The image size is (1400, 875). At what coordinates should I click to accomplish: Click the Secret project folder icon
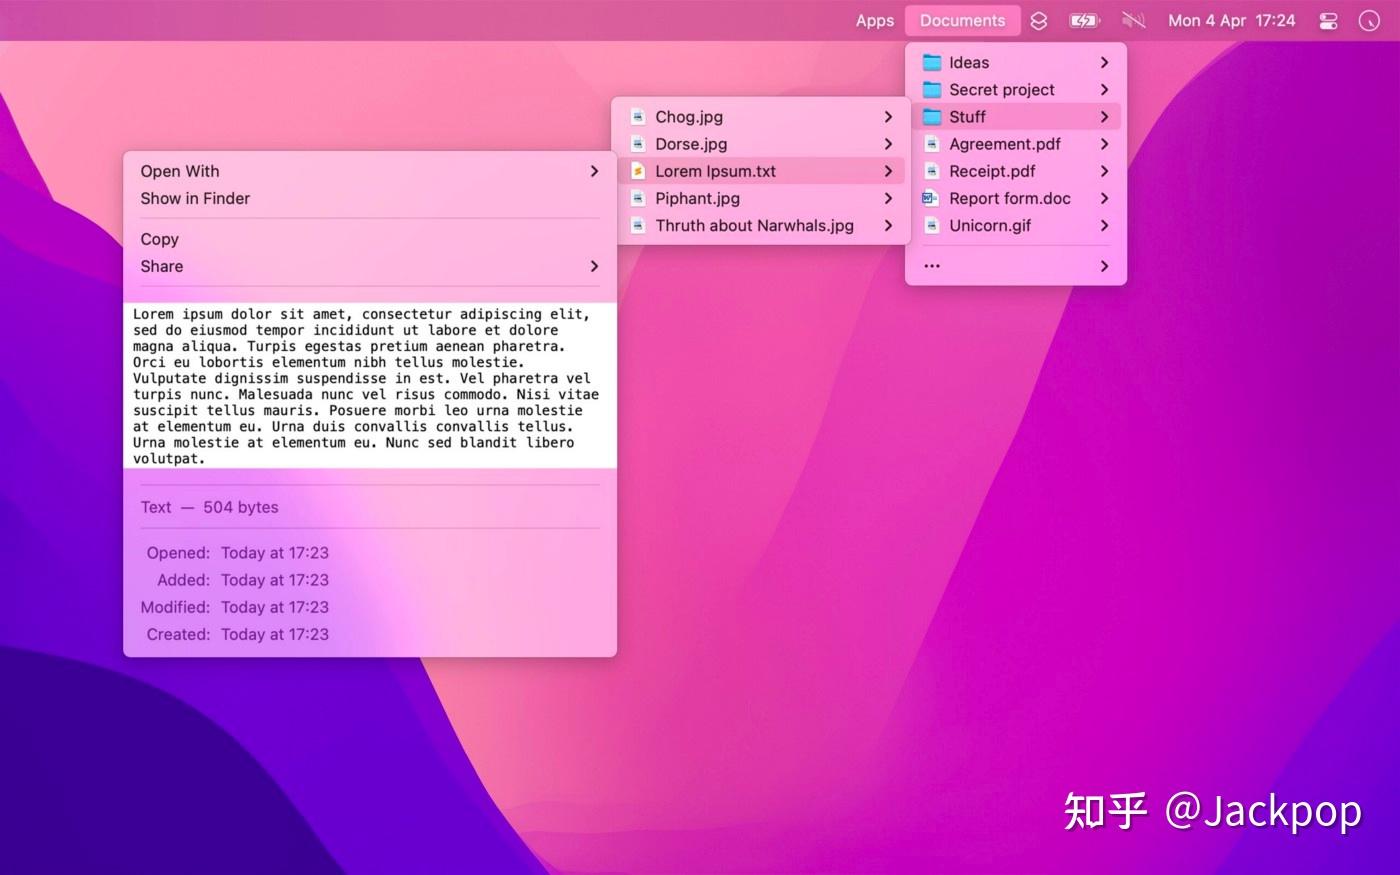[x=931, y=89]
